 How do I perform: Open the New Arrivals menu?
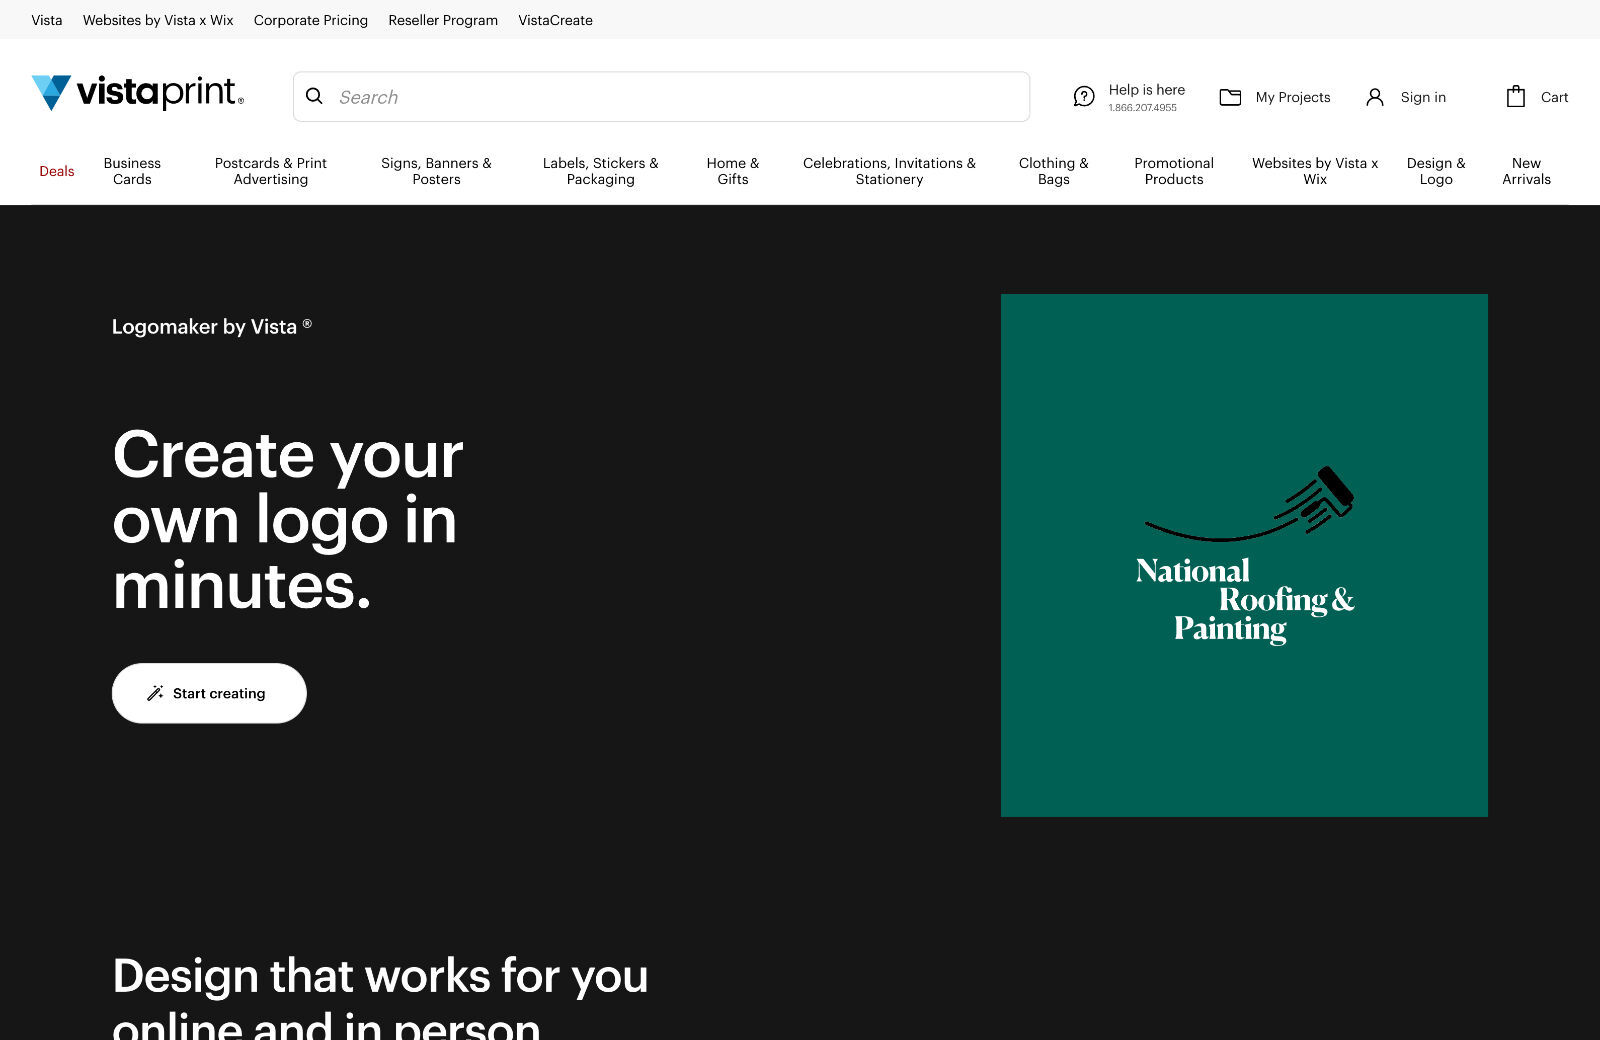coord(1526,171)
